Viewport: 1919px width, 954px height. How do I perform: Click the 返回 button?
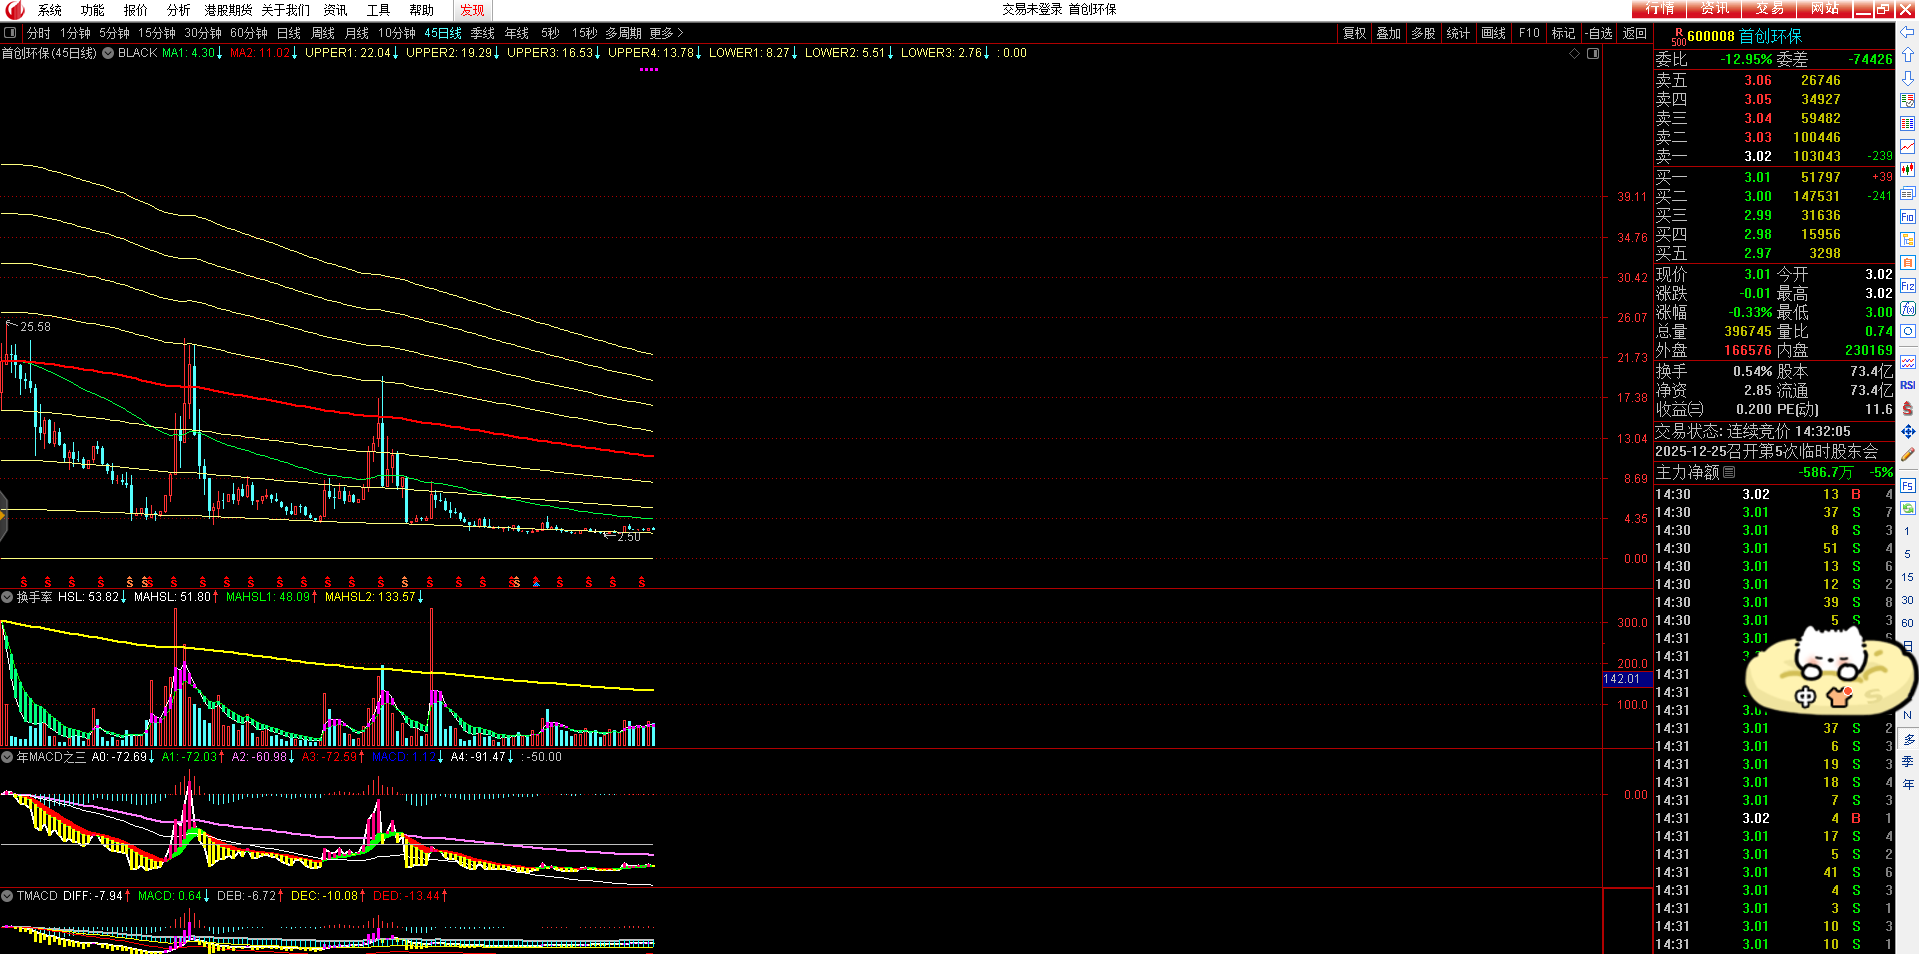click(x=1634, y=33)
